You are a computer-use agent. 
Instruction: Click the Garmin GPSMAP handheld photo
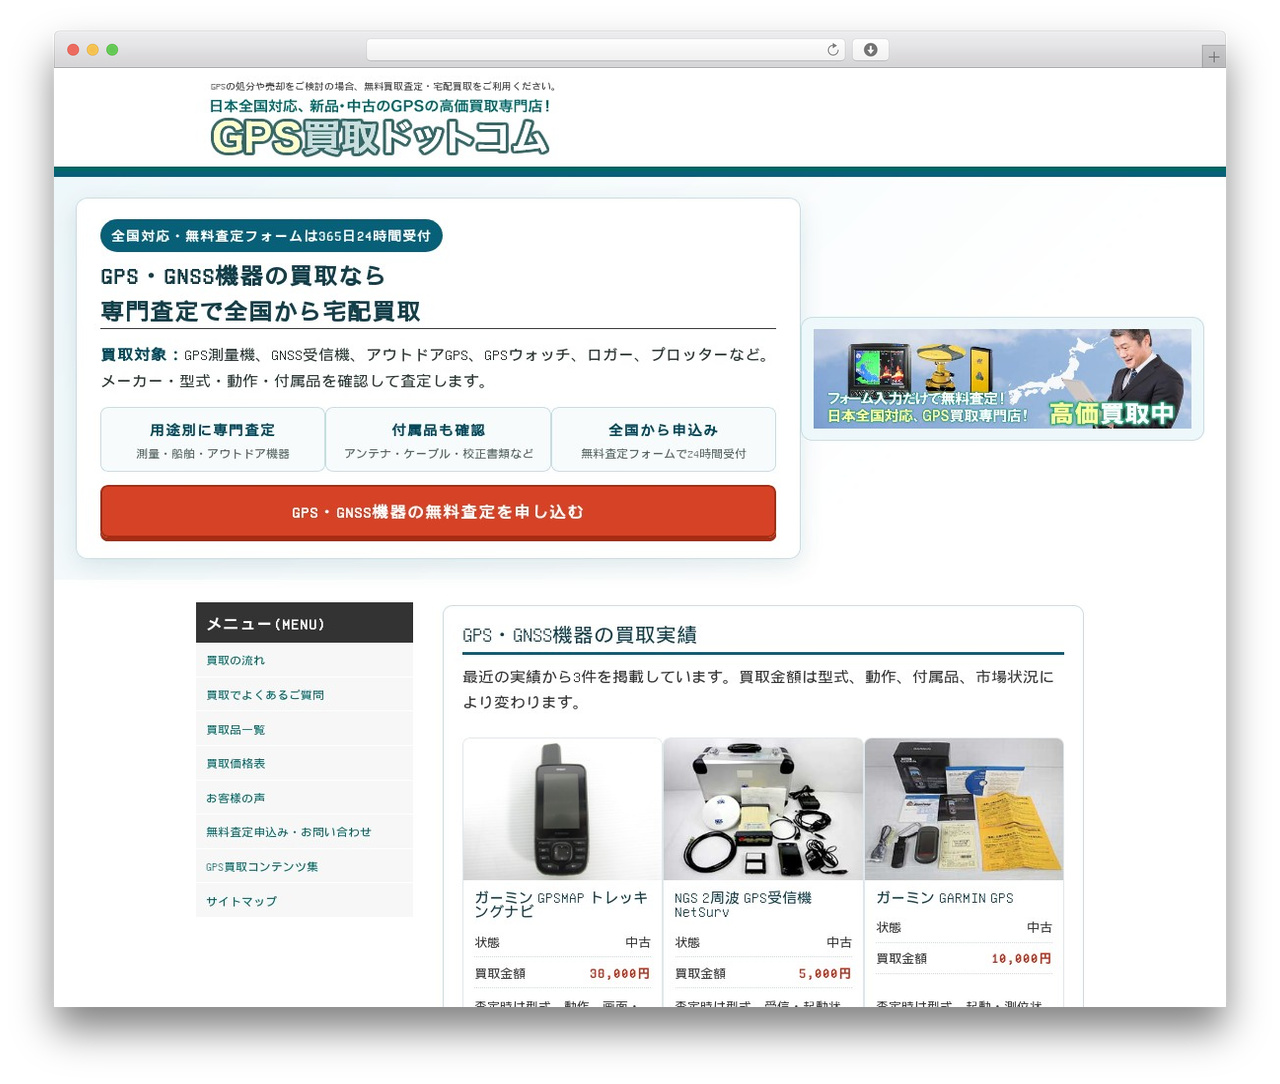(x=563, y=809)
